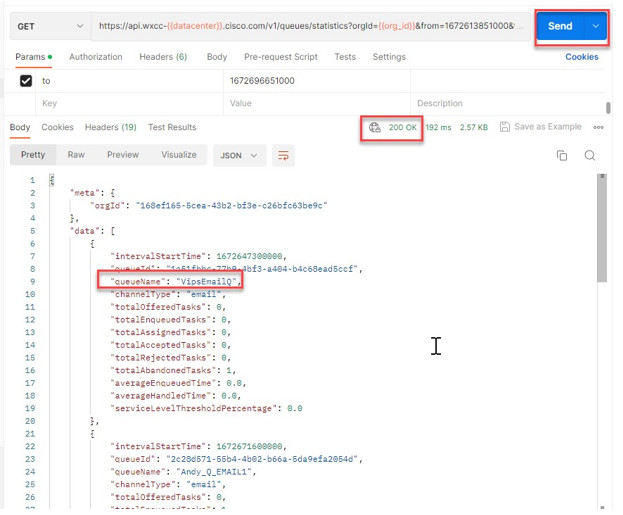Click the totalAbandonedTasks line
The width and height of the screenshot is (623, 515).
173,370
